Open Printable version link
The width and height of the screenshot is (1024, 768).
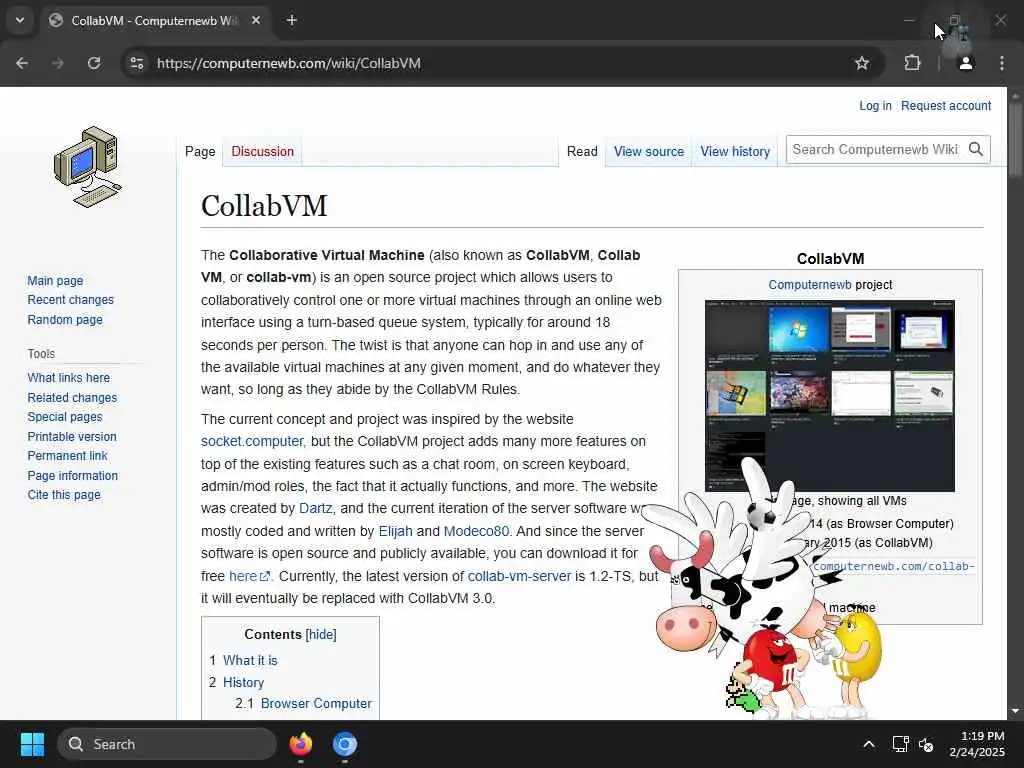72,437
